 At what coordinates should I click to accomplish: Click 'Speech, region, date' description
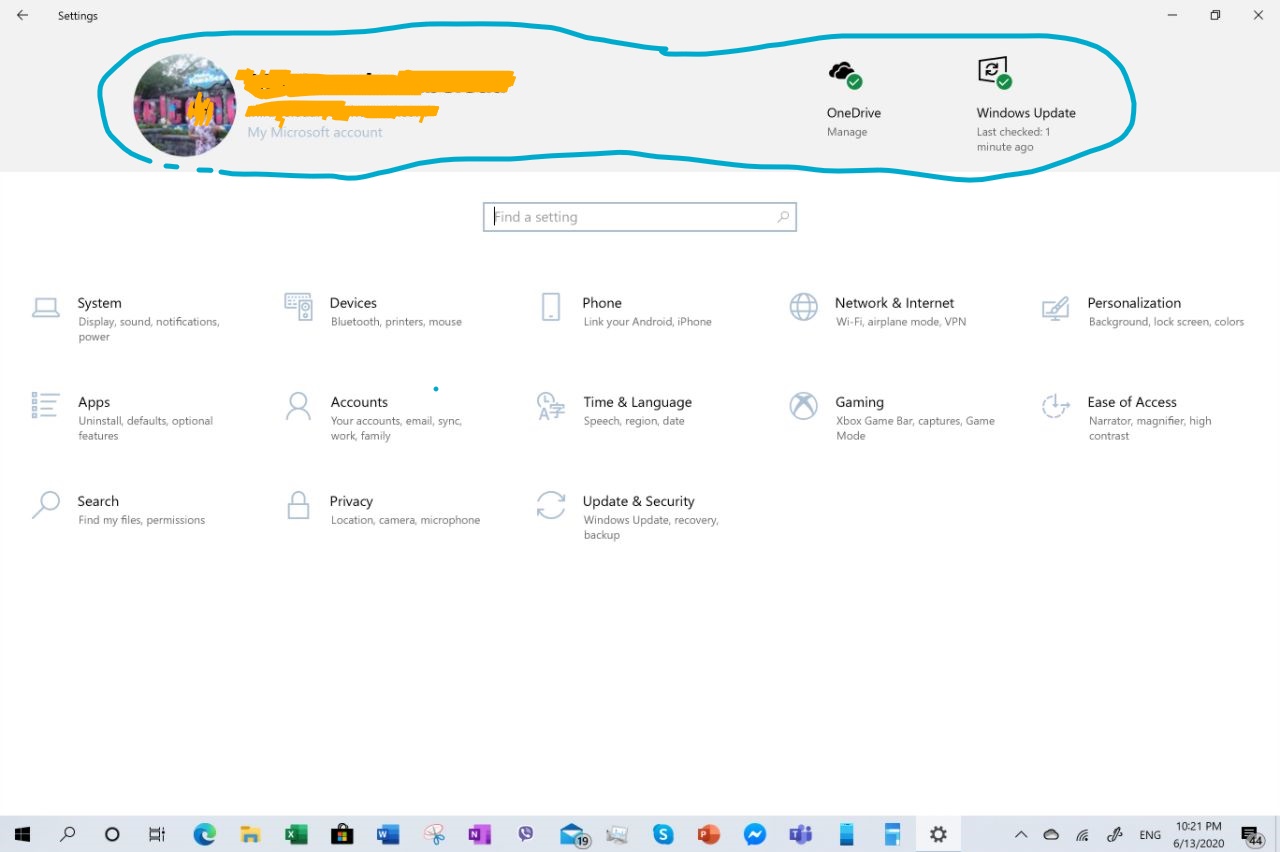(x=634, y=421)
